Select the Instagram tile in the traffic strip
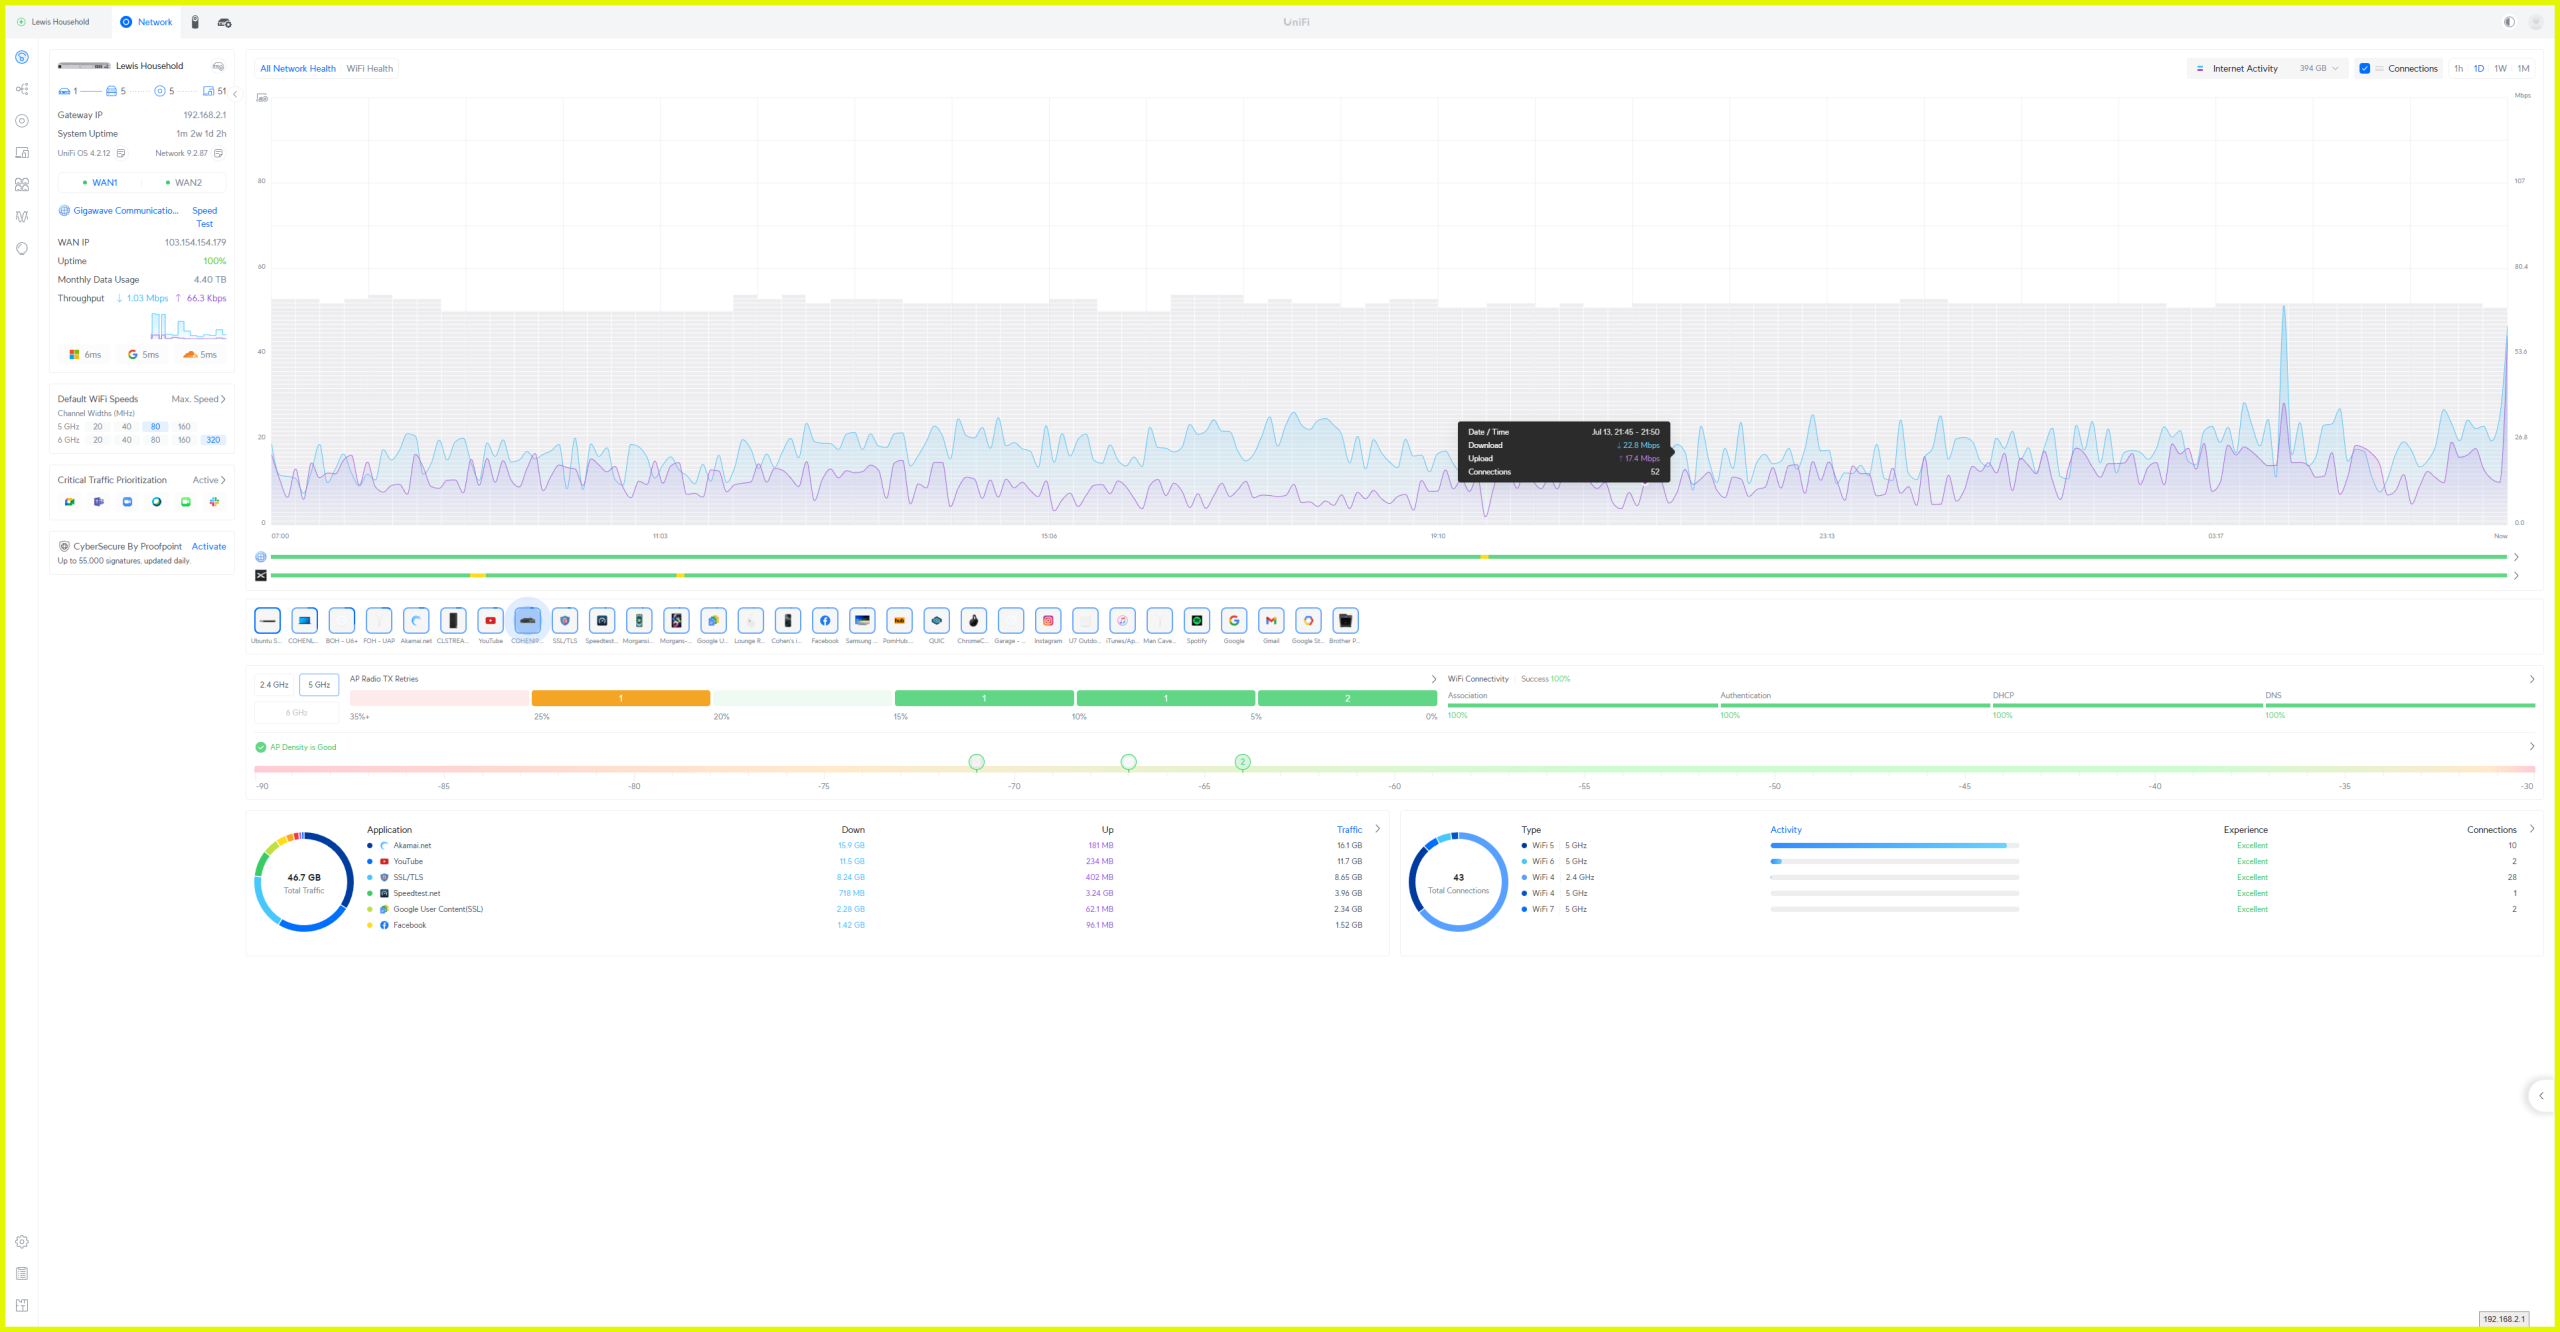This screenshot has height=1332, width=2560. coord(1048,621)
